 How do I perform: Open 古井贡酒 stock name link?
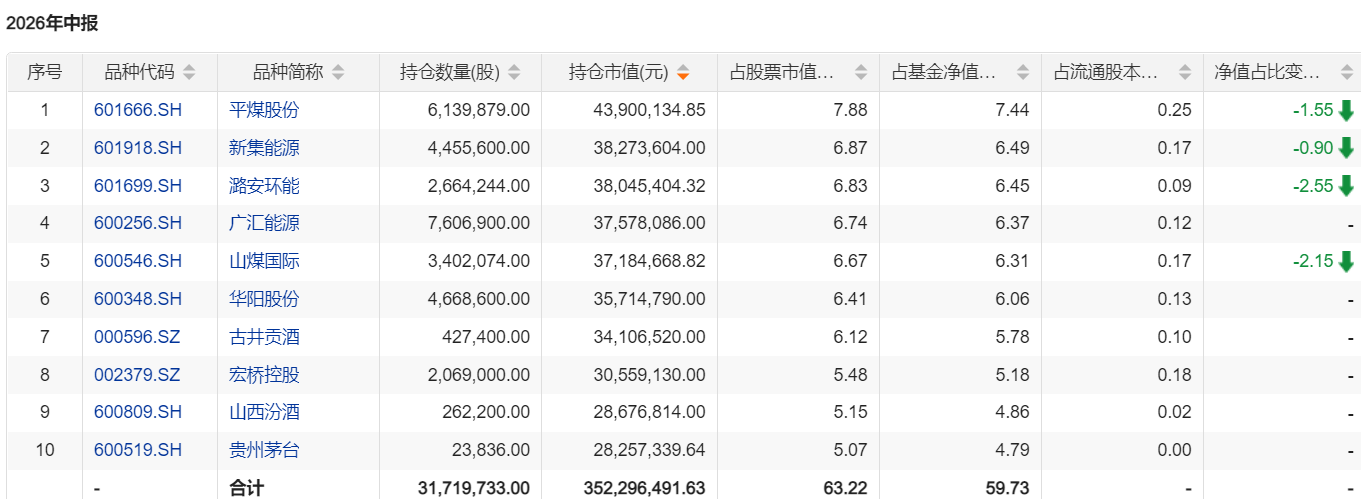coord(264,337)
